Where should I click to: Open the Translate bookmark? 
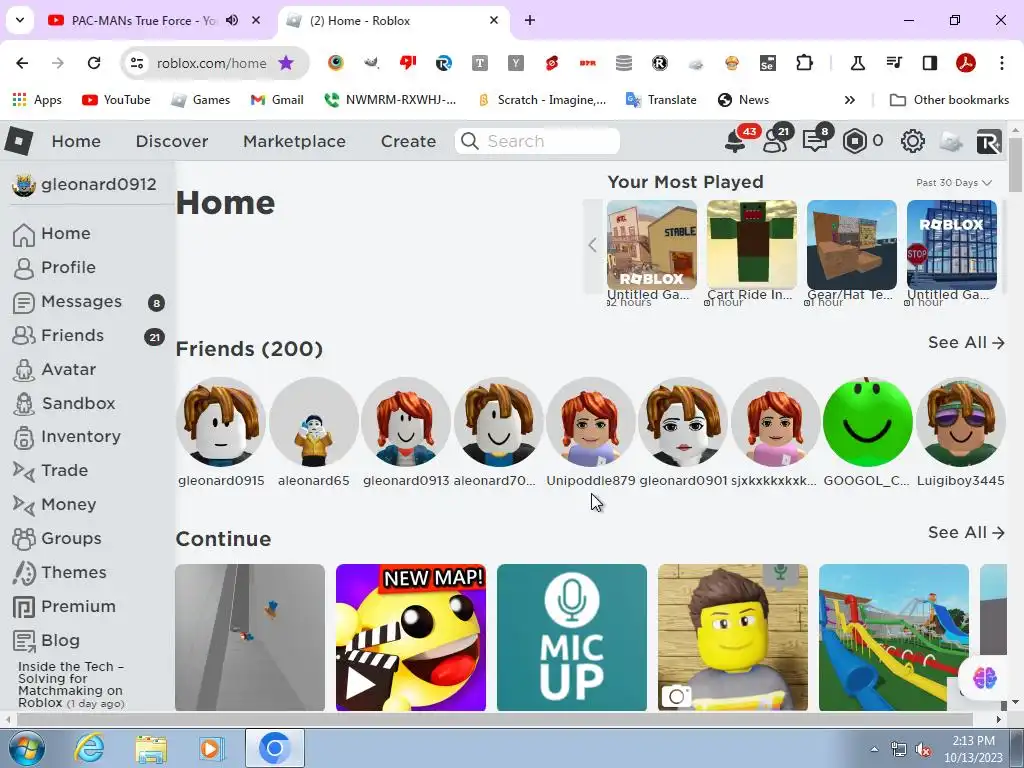[x=661, y=100]
